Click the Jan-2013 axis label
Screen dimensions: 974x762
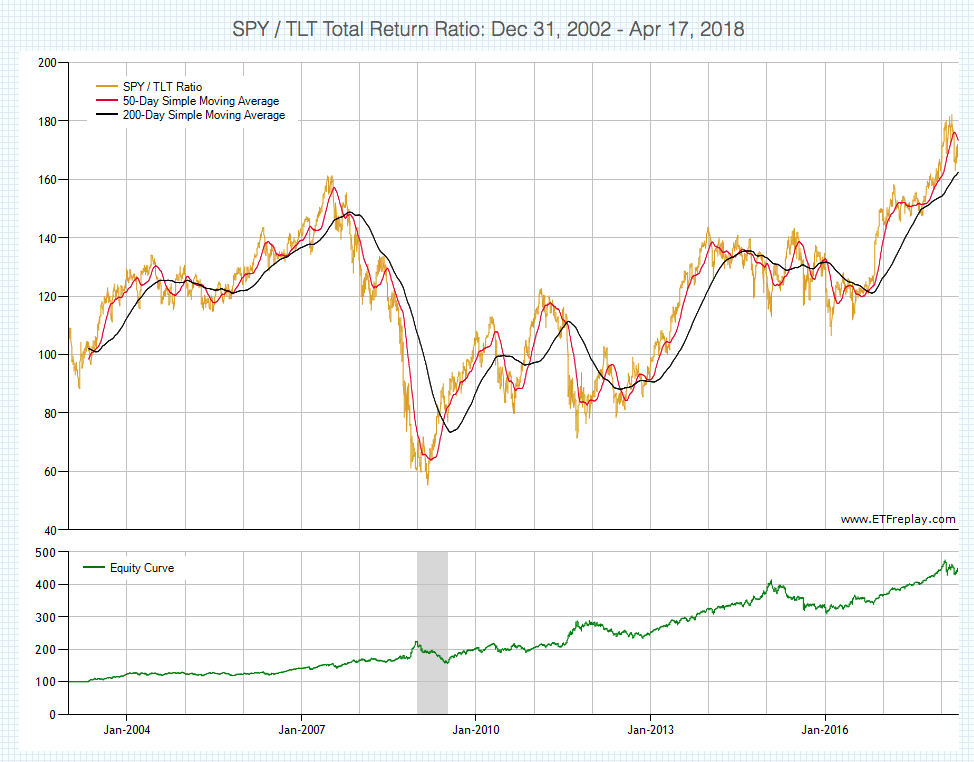pyautogui.click(x=651, y=731)
